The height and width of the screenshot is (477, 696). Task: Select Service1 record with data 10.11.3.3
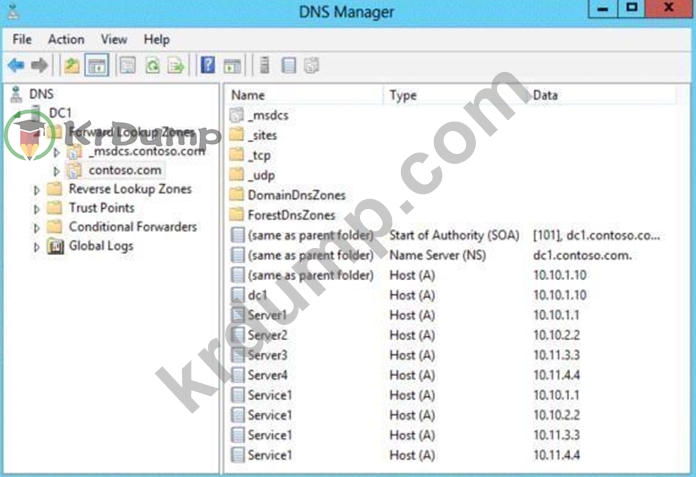pyautogui.click(x=405, y=435)
